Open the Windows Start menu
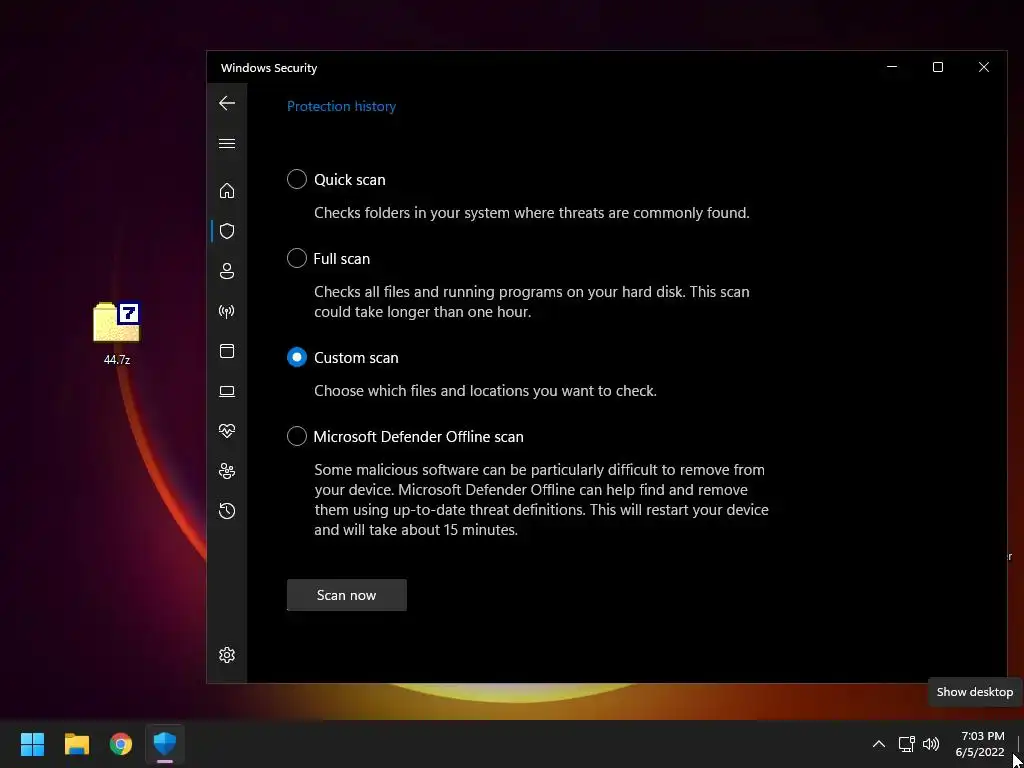The height and width of the screenshot is (768, 1024). click(32, 744)
